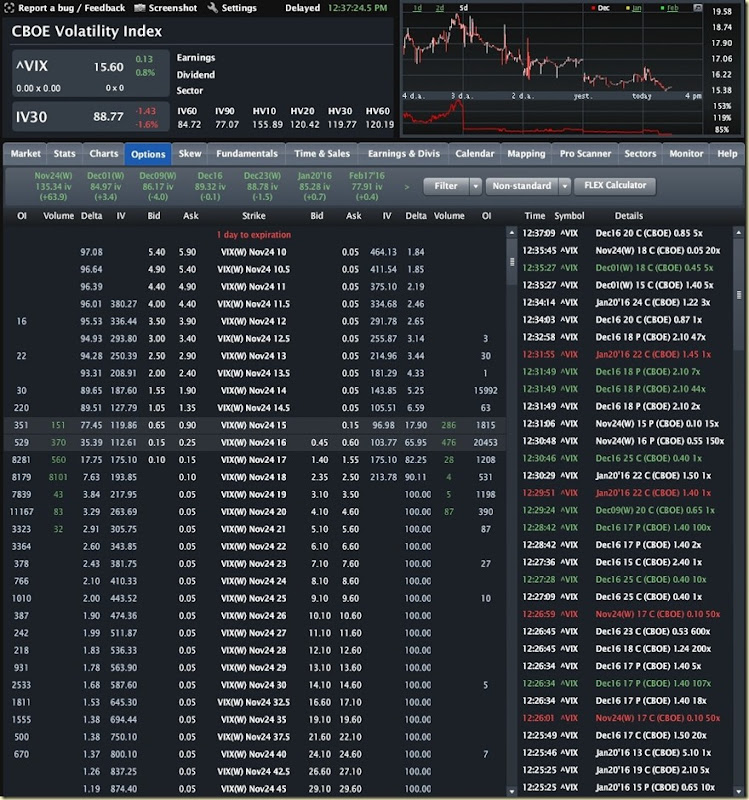Viewport: 749px width, 800px height.
Task: Click the trades list scroll-down arrow
Action: coord(738,791)
